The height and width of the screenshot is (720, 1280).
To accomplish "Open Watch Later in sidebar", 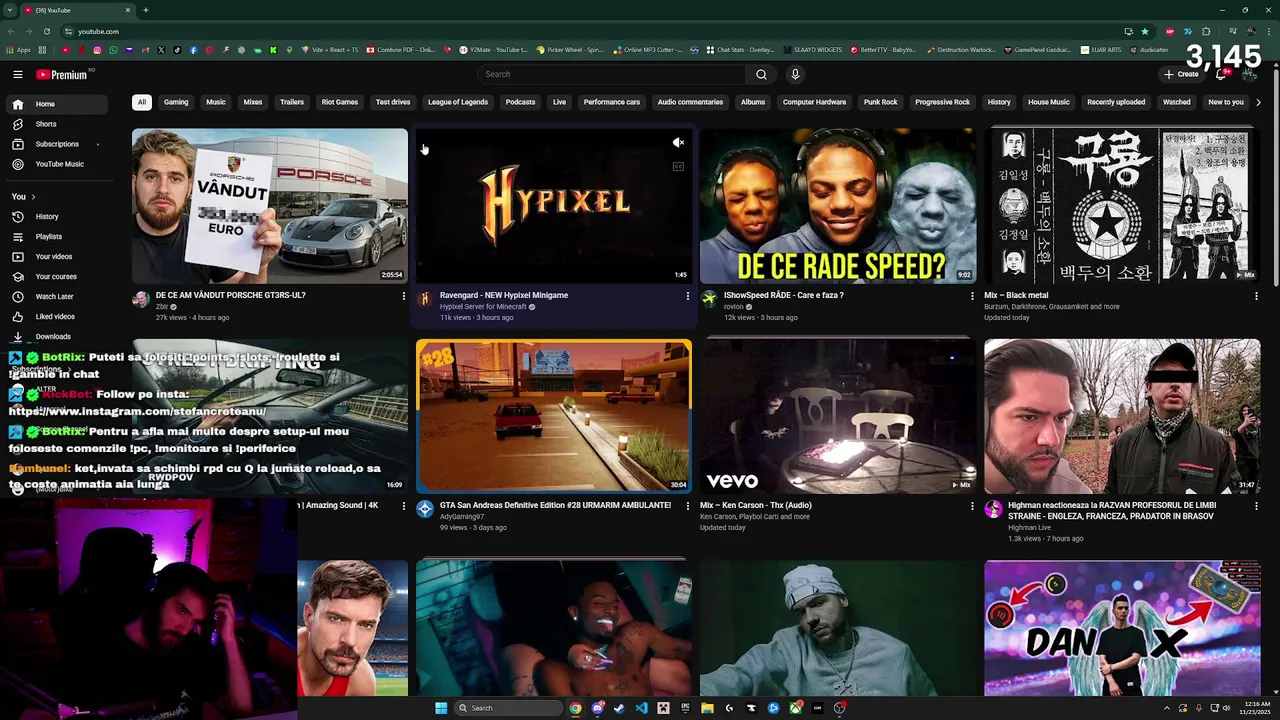I will click(x=59, y=297).
